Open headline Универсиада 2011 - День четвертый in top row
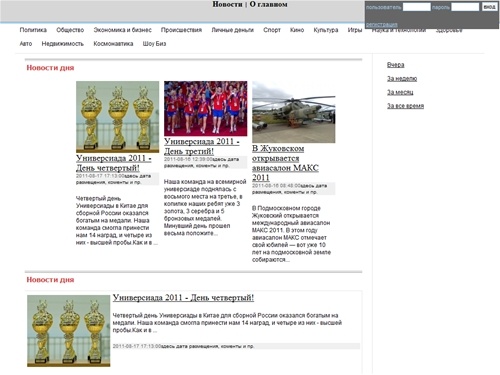This screenshot has height=375, width=500. click(x=114, y=163)
